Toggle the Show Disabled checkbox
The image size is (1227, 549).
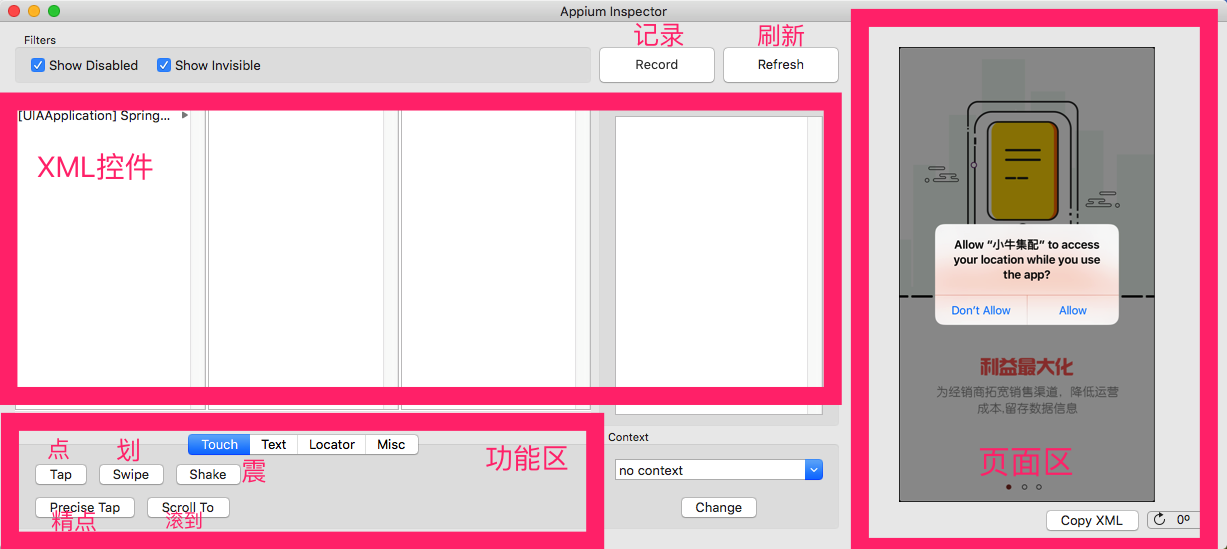pos(38,65)
